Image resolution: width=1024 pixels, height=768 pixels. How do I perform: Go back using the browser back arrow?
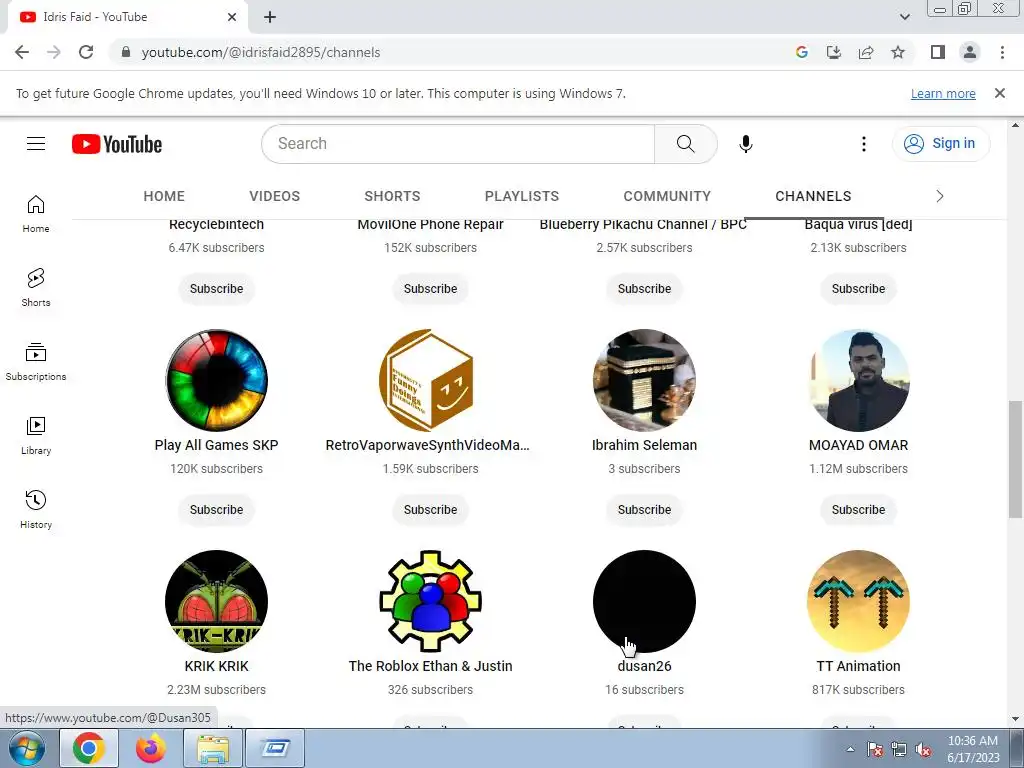coord(22,52)
